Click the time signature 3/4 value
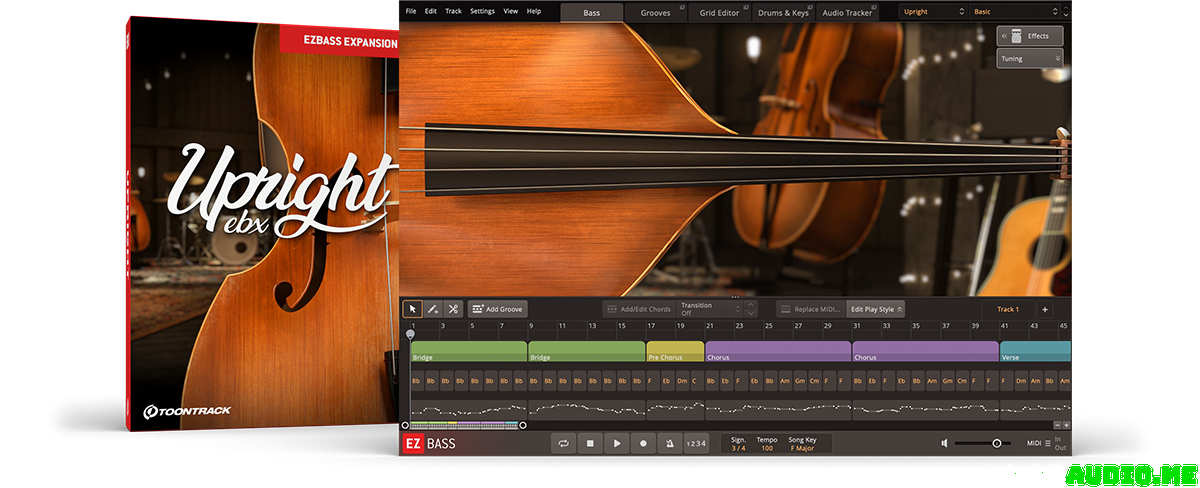The width and height of the screenshot is (1200, 488). (x=738, y=448)
